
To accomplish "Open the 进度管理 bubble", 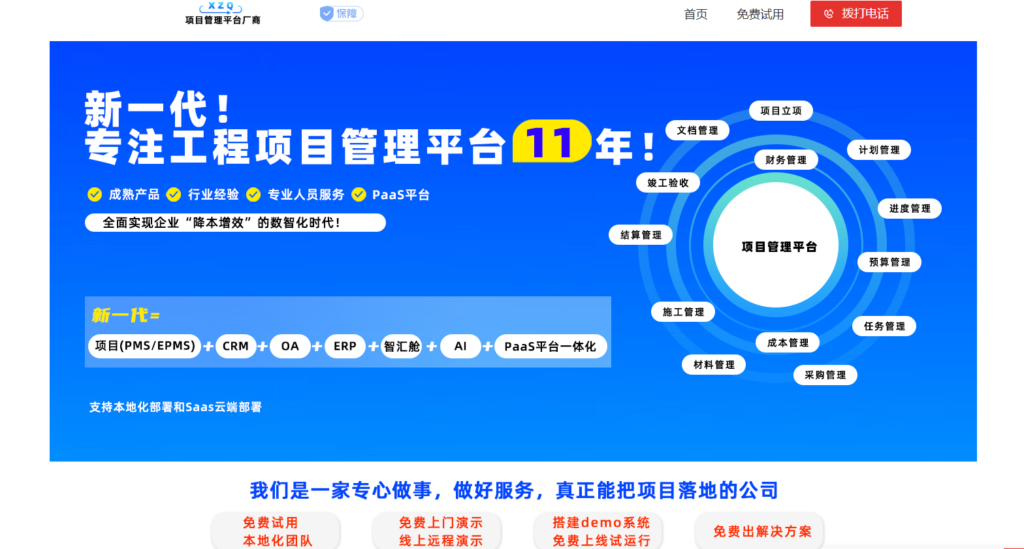I will (910, 209).
